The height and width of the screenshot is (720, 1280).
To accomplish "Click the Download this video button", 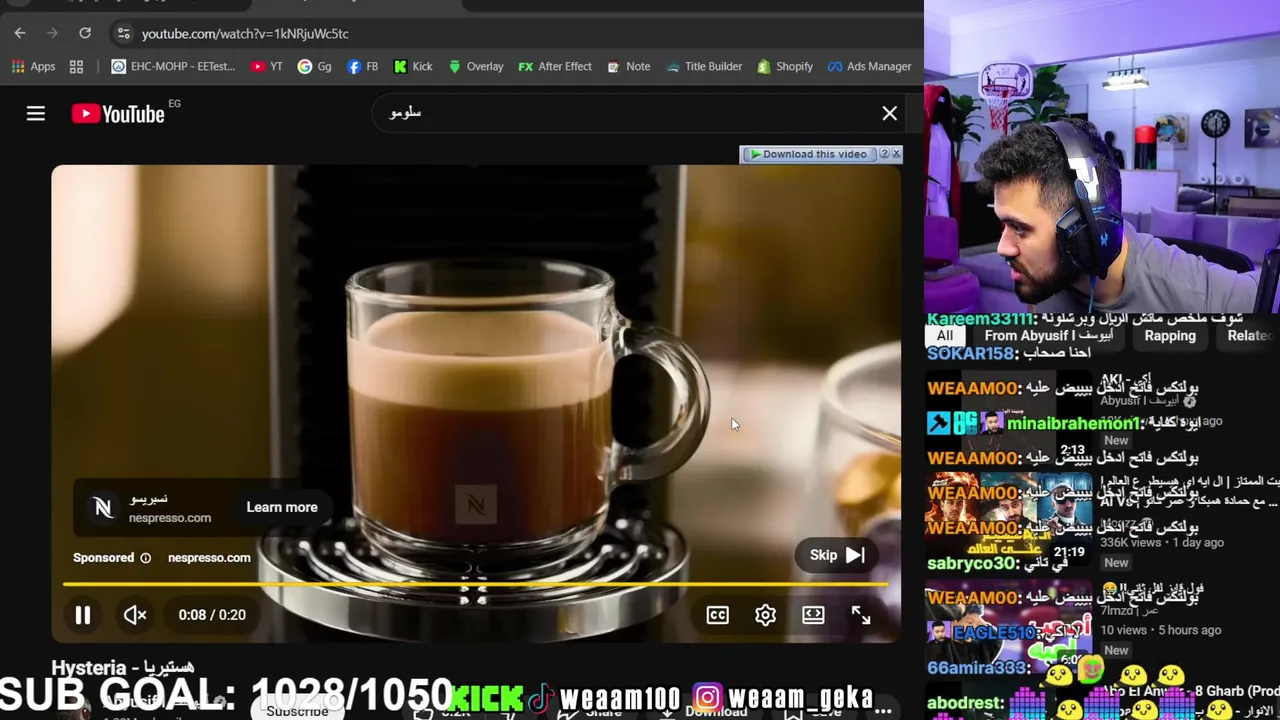I will (x=808, y=154).
